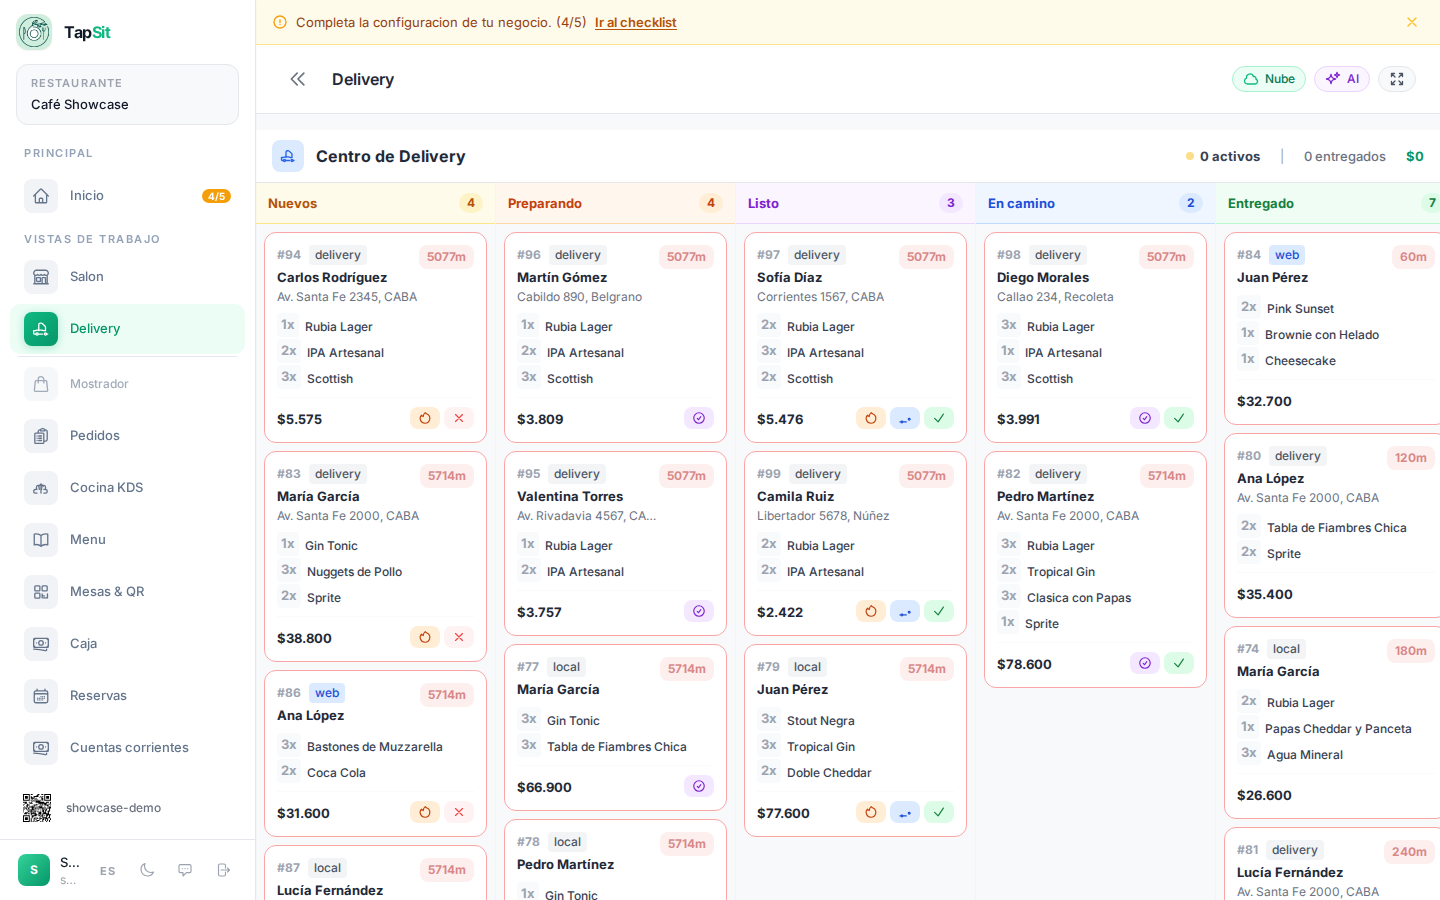
Task: Click the En camino column header
Action: (1096, 203)
